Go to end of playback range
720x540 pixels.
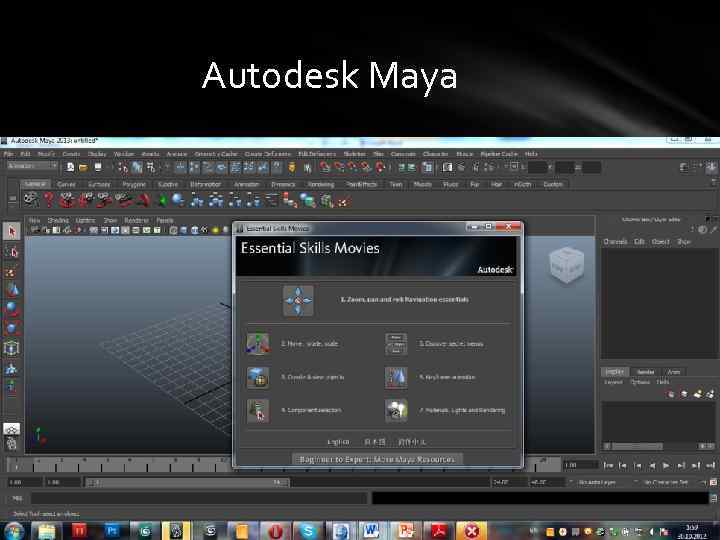point(710,466)
